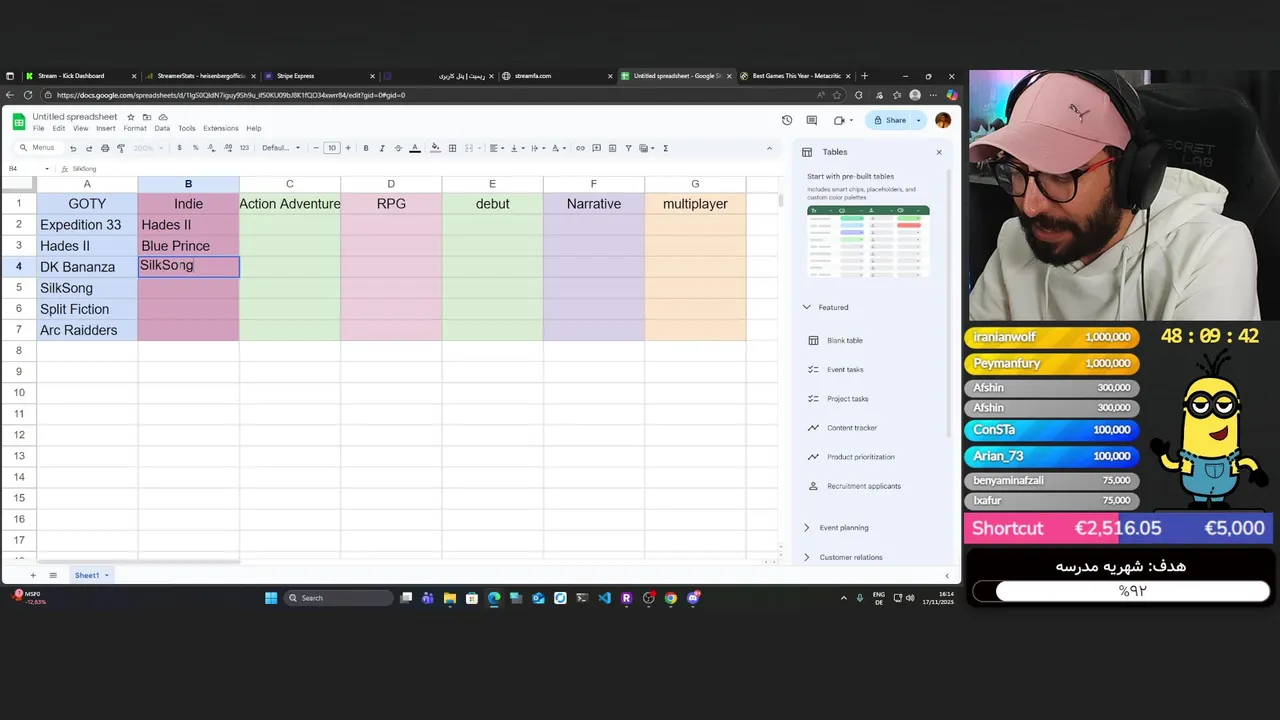Decrease font size with the minus button
This screenshot has width=1280, height=720.
[316, 148]
